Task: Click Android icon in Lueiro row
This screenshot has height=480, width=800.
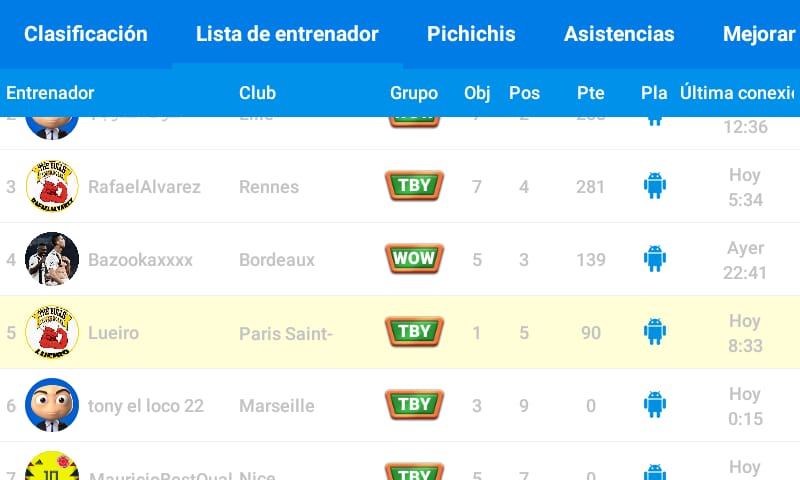Action: tap(655, 331)
